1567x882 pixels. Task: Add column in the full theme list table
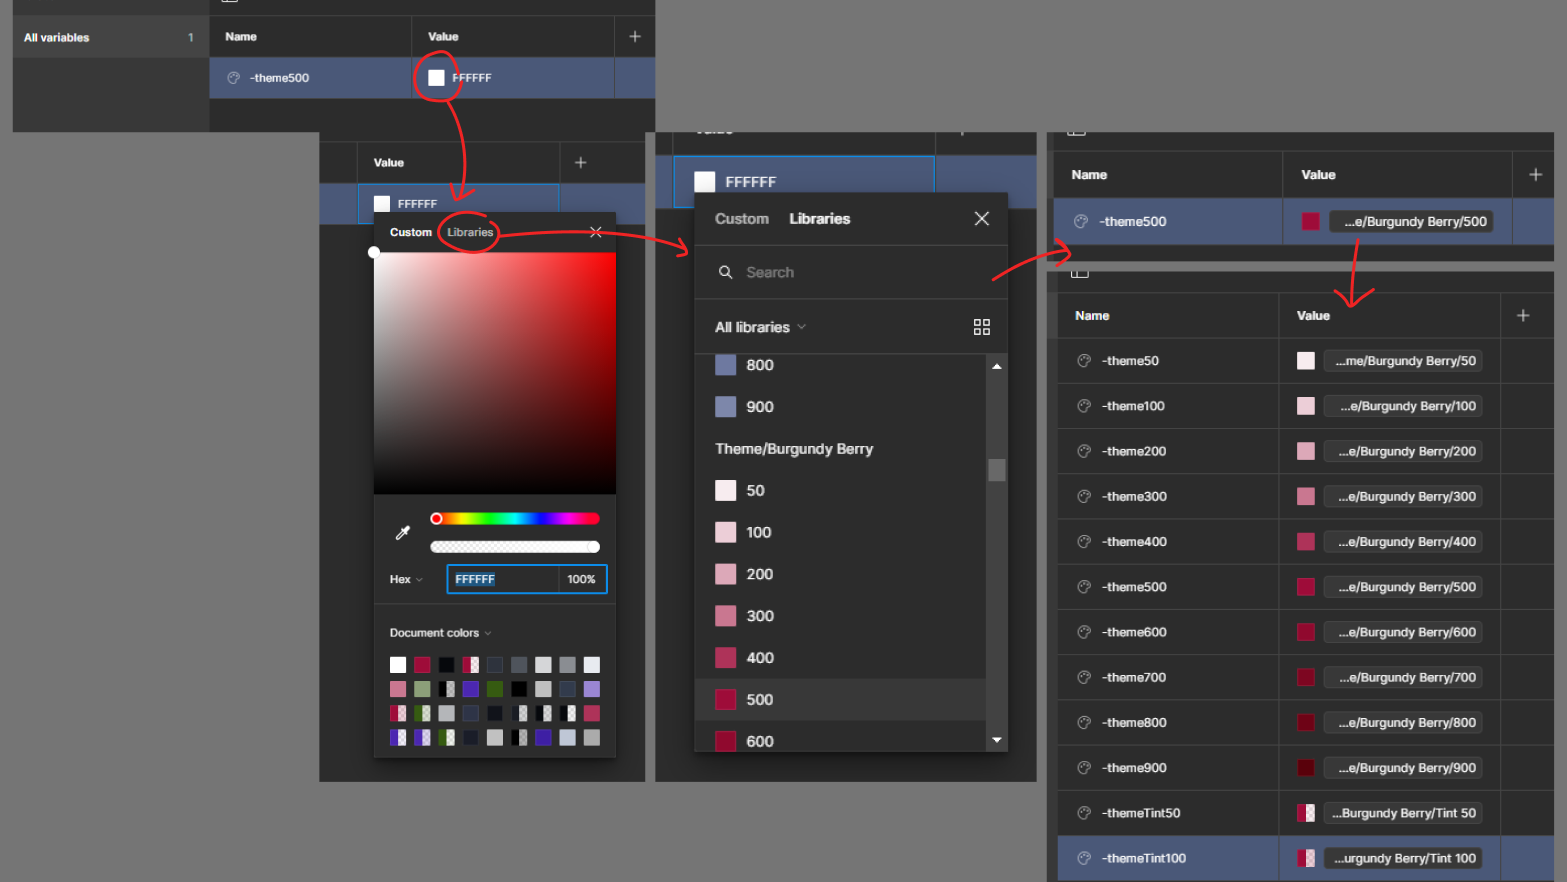(1523, 315)
